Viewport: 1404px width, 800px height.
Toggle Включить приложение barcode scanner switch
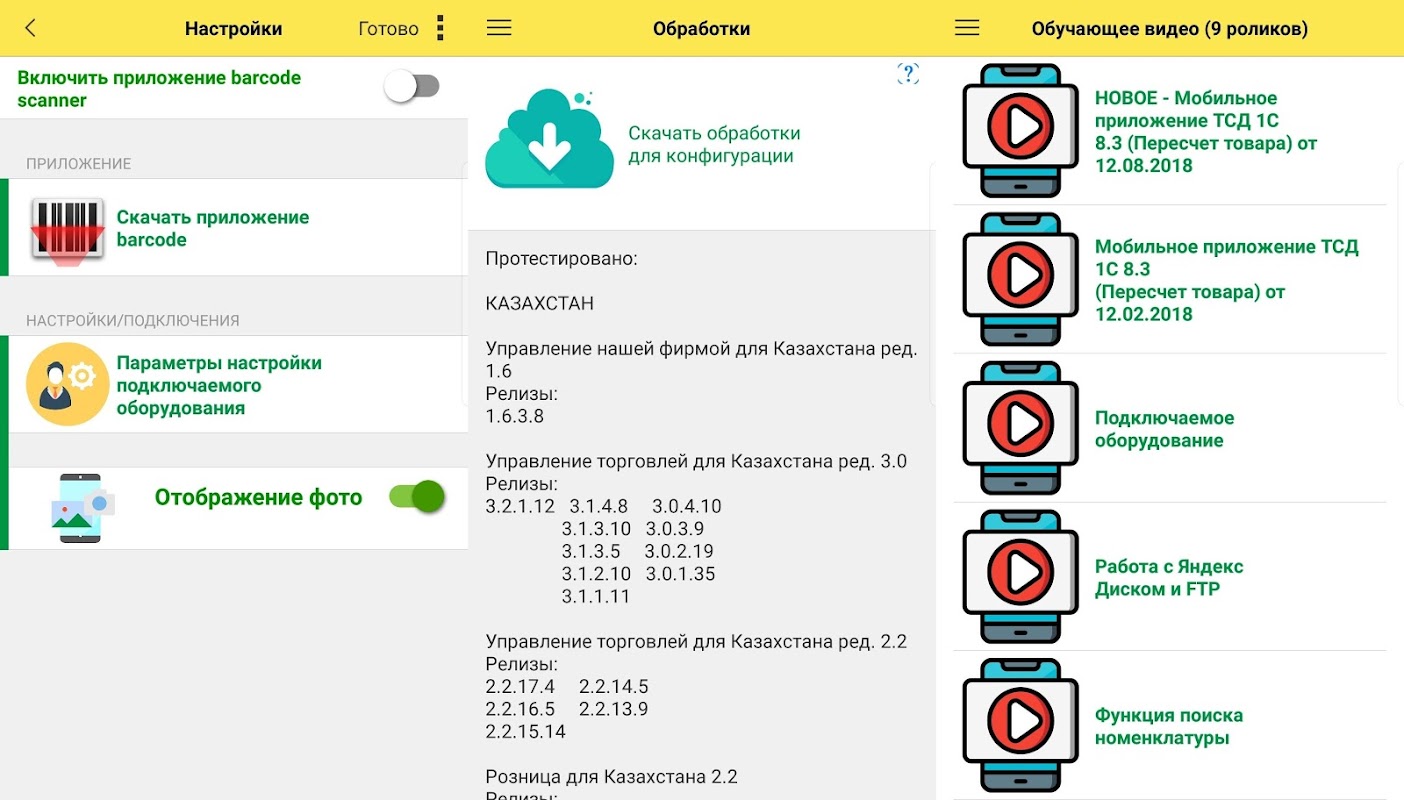click(413, 87)
